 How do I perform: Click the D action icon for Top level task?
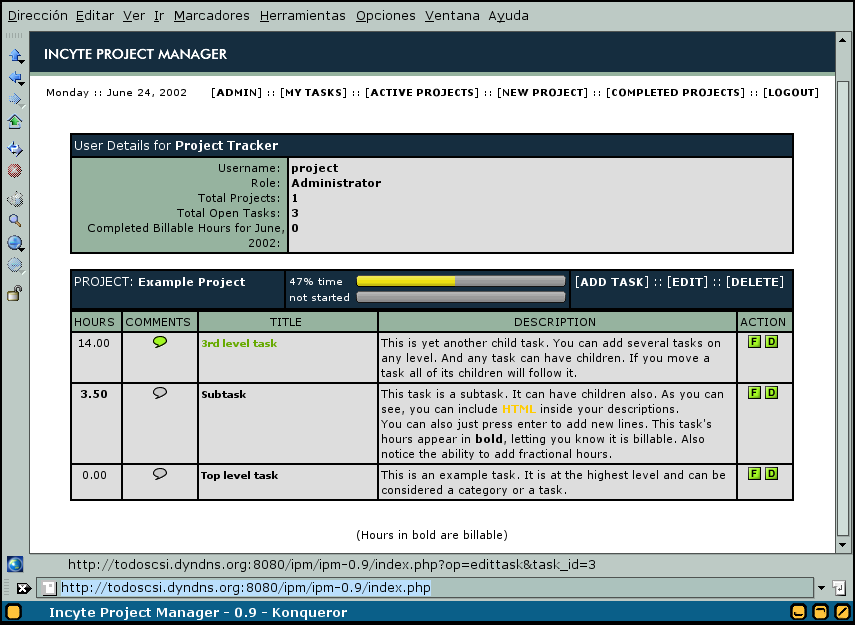pyautogui.click(x=772, y=473)
